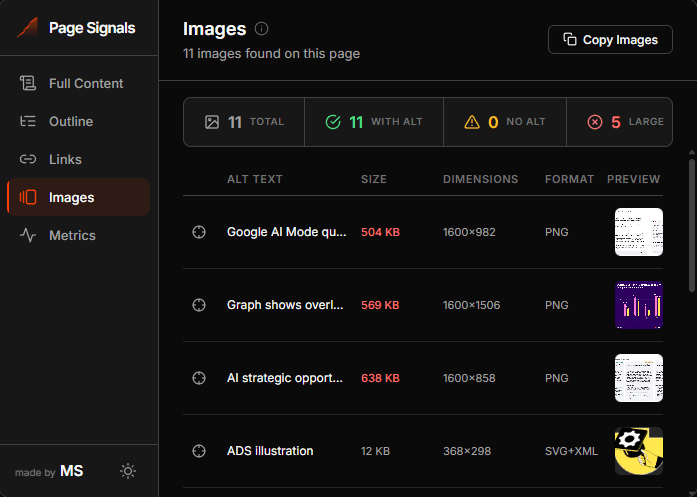Click the FORMAT column header
Screen dimensions: 697x497
pos(569,179)
